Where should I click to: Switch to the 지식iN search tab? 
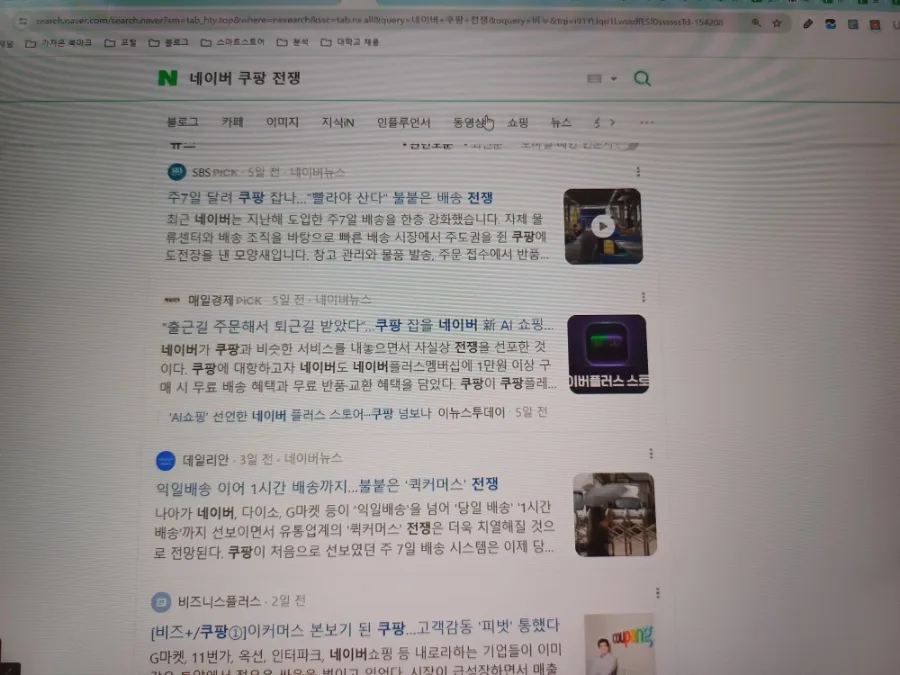338,122
